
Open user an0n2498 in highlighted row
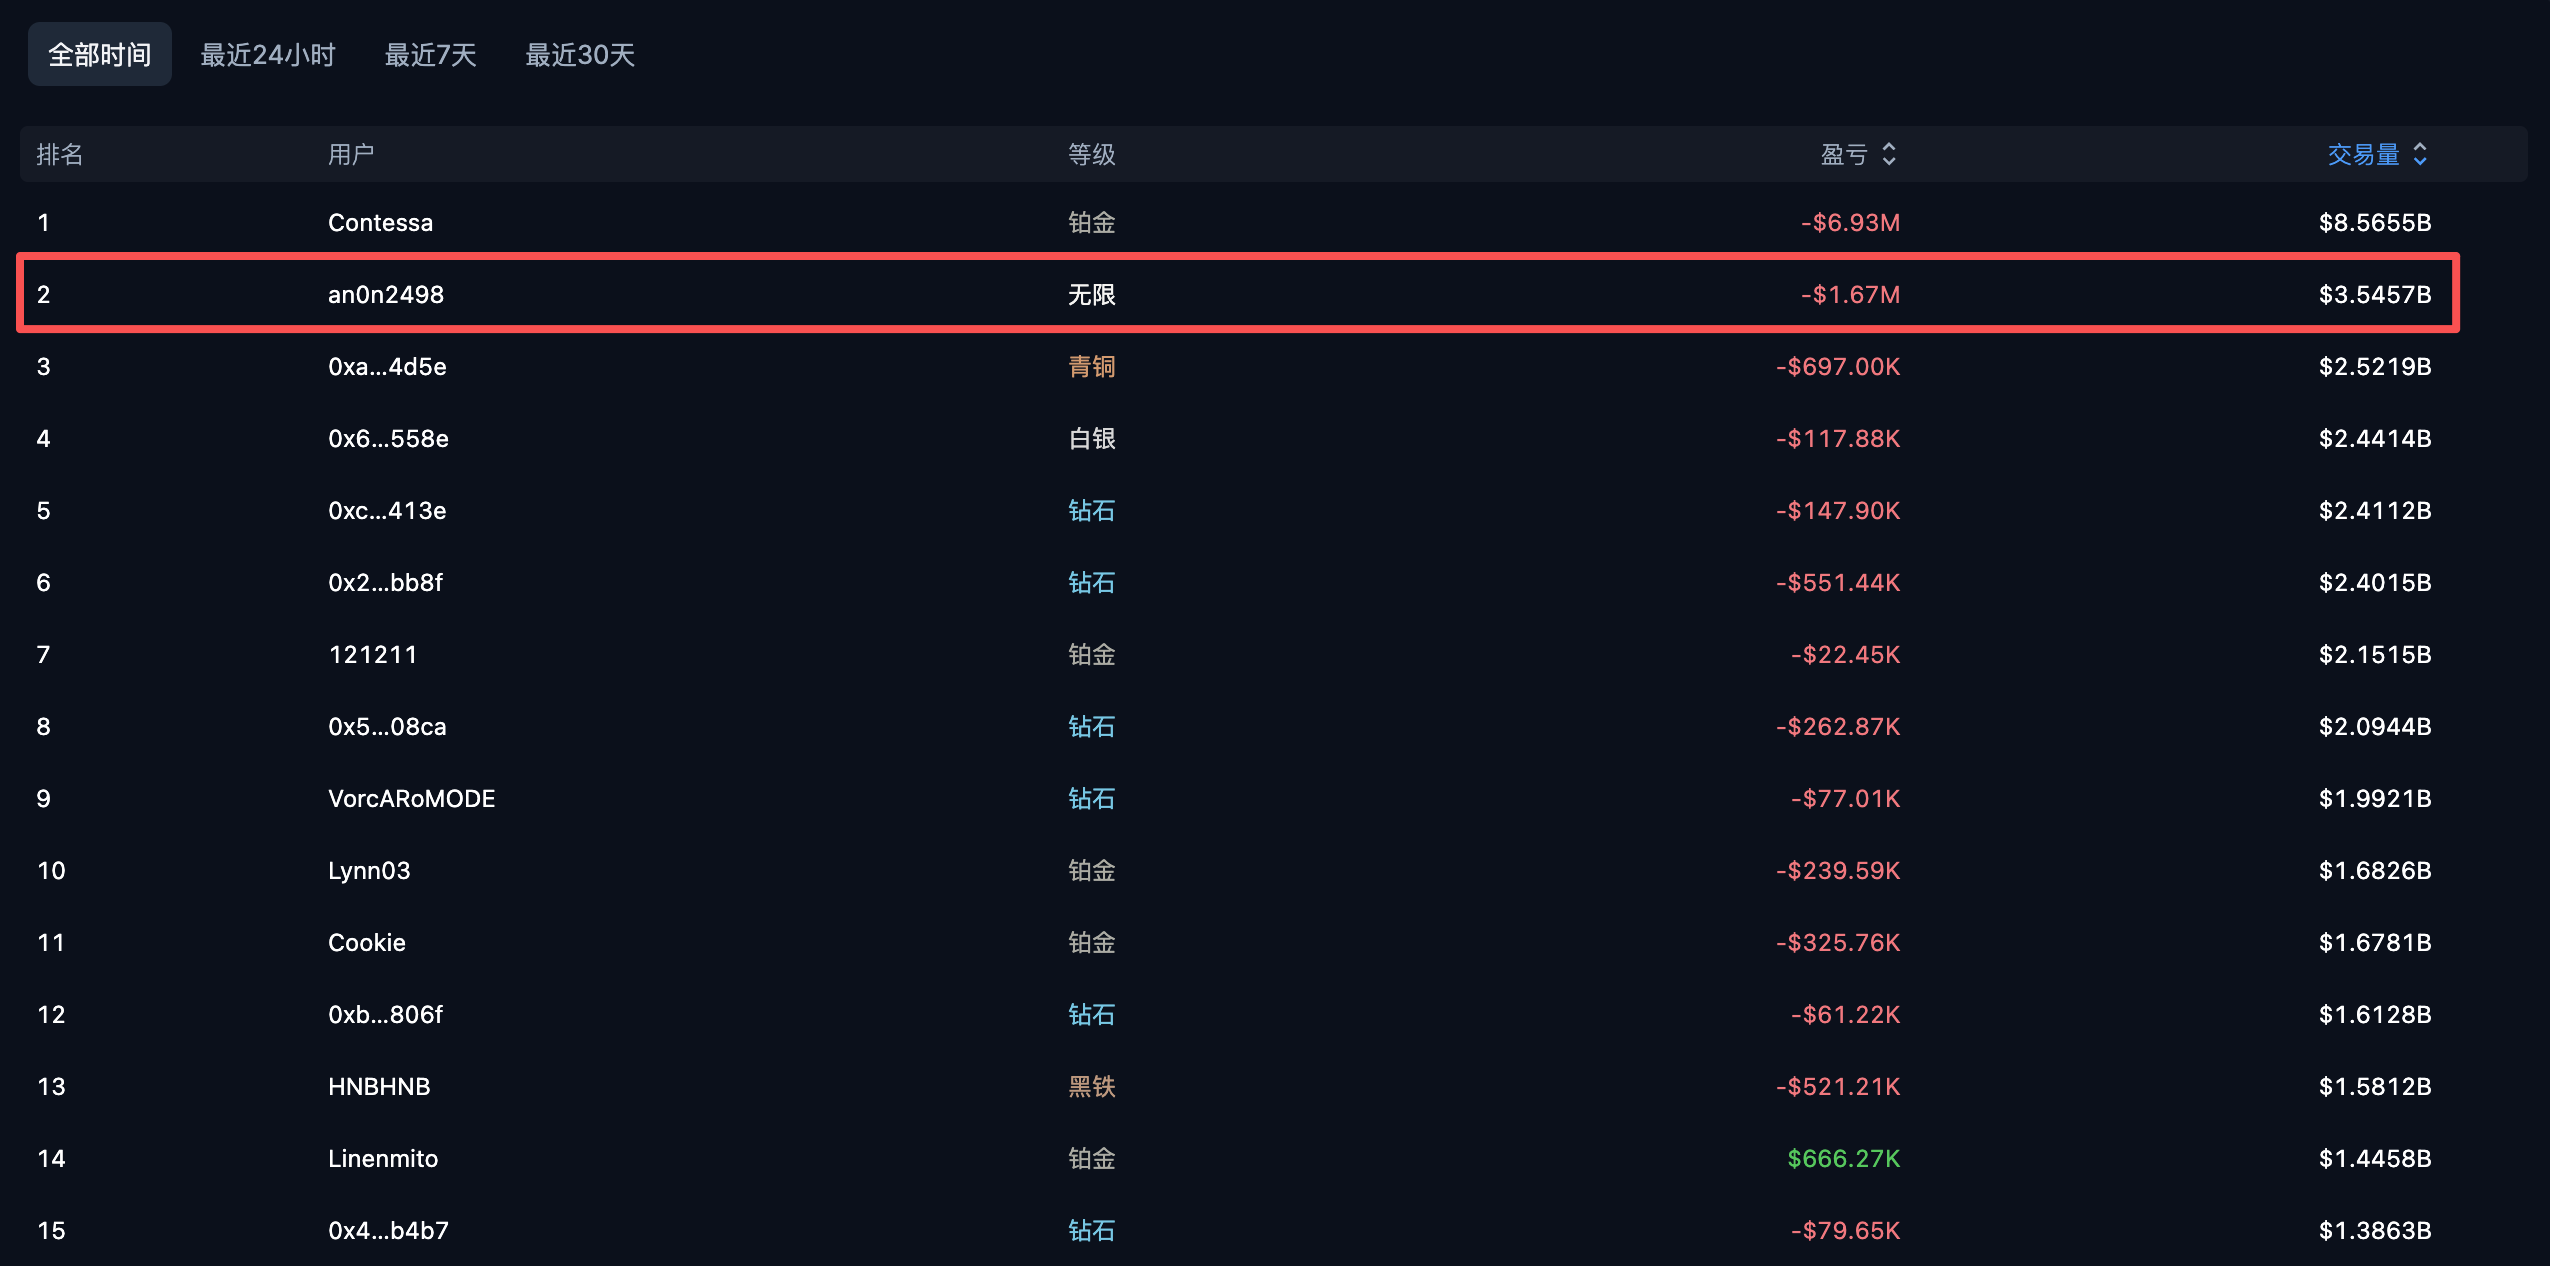386,294
